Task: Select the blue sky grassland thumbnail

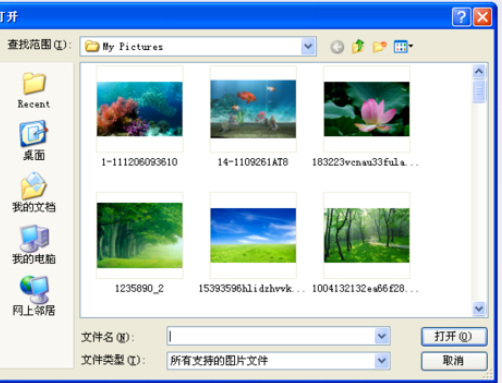Action: pyautogui.click(x=253, y=235)
